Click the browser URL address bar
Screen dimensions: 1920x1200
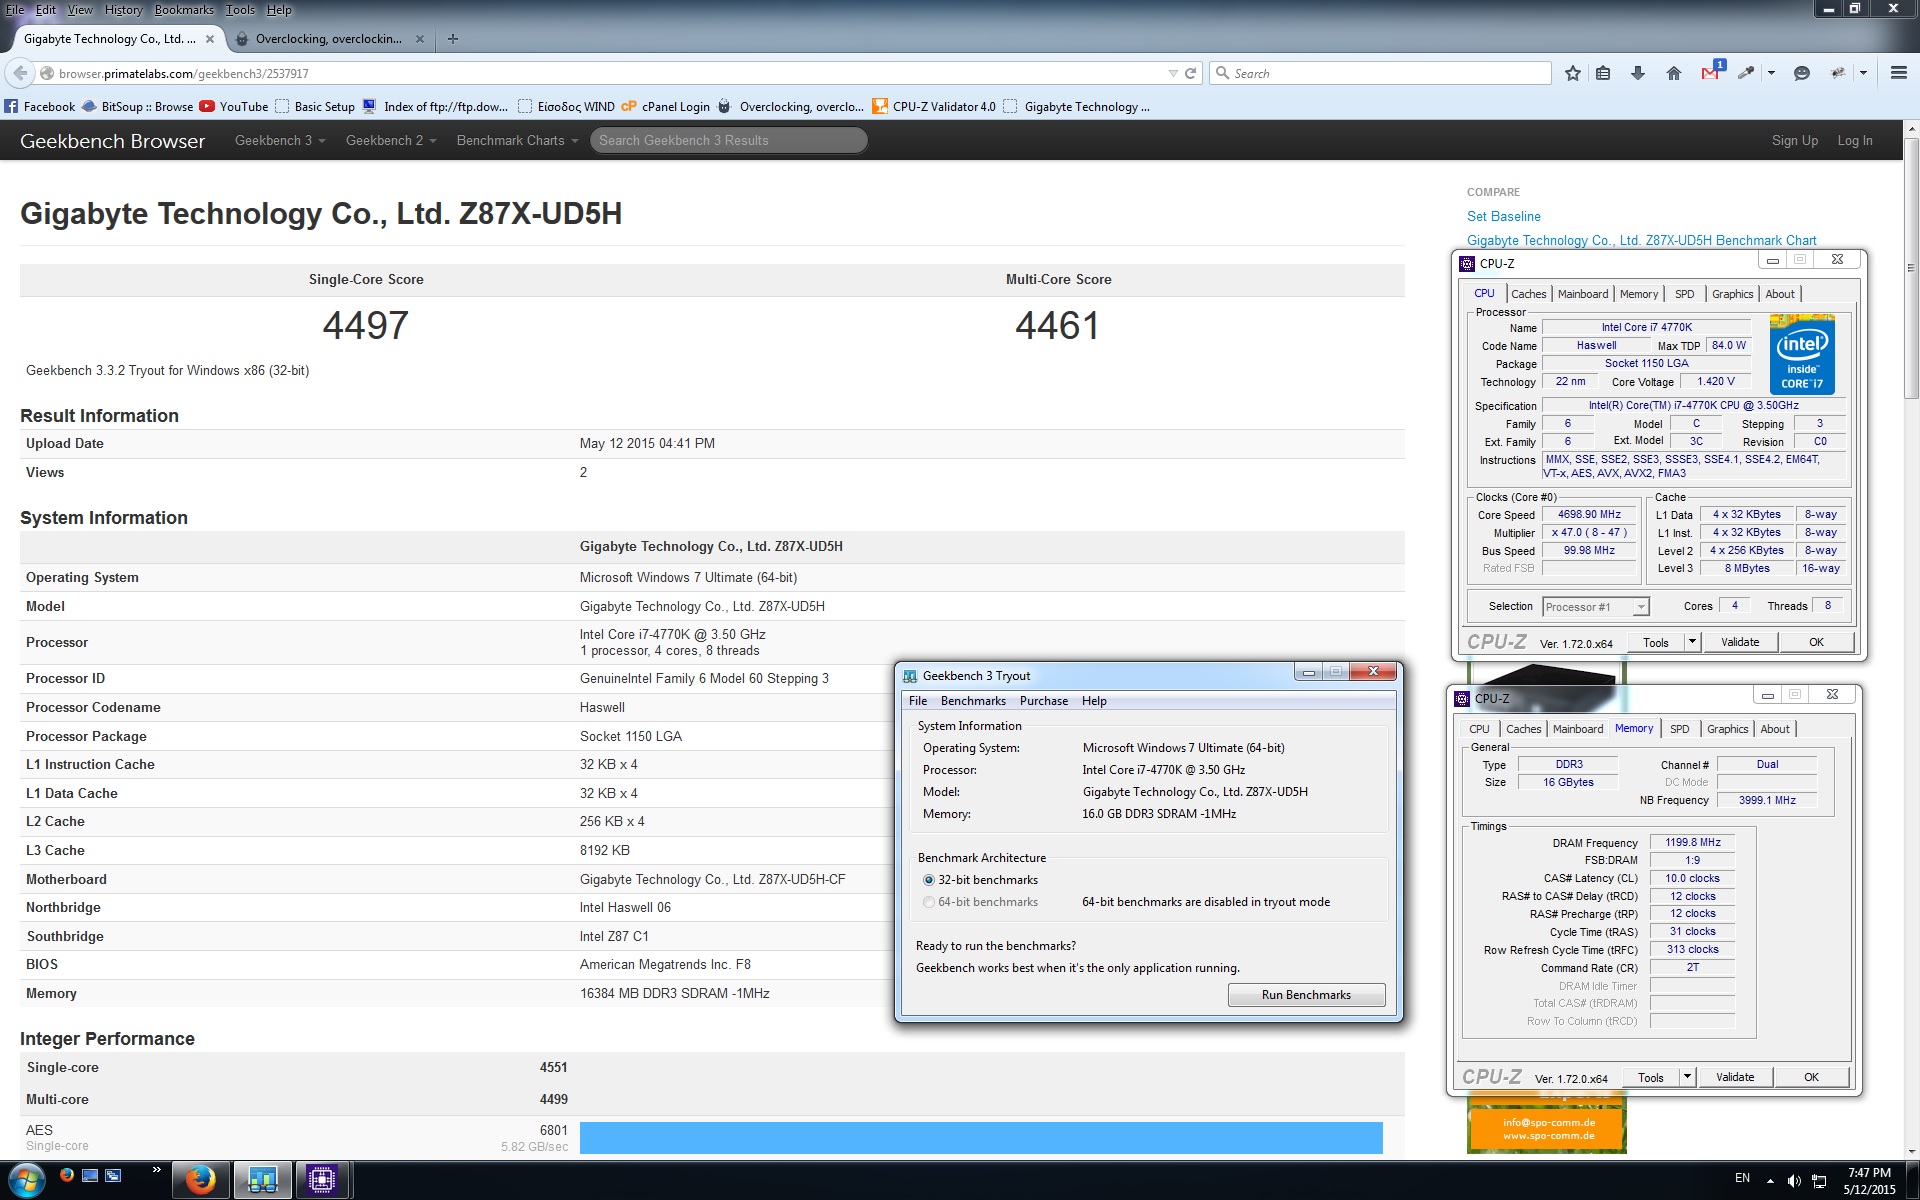pos(610,73)
